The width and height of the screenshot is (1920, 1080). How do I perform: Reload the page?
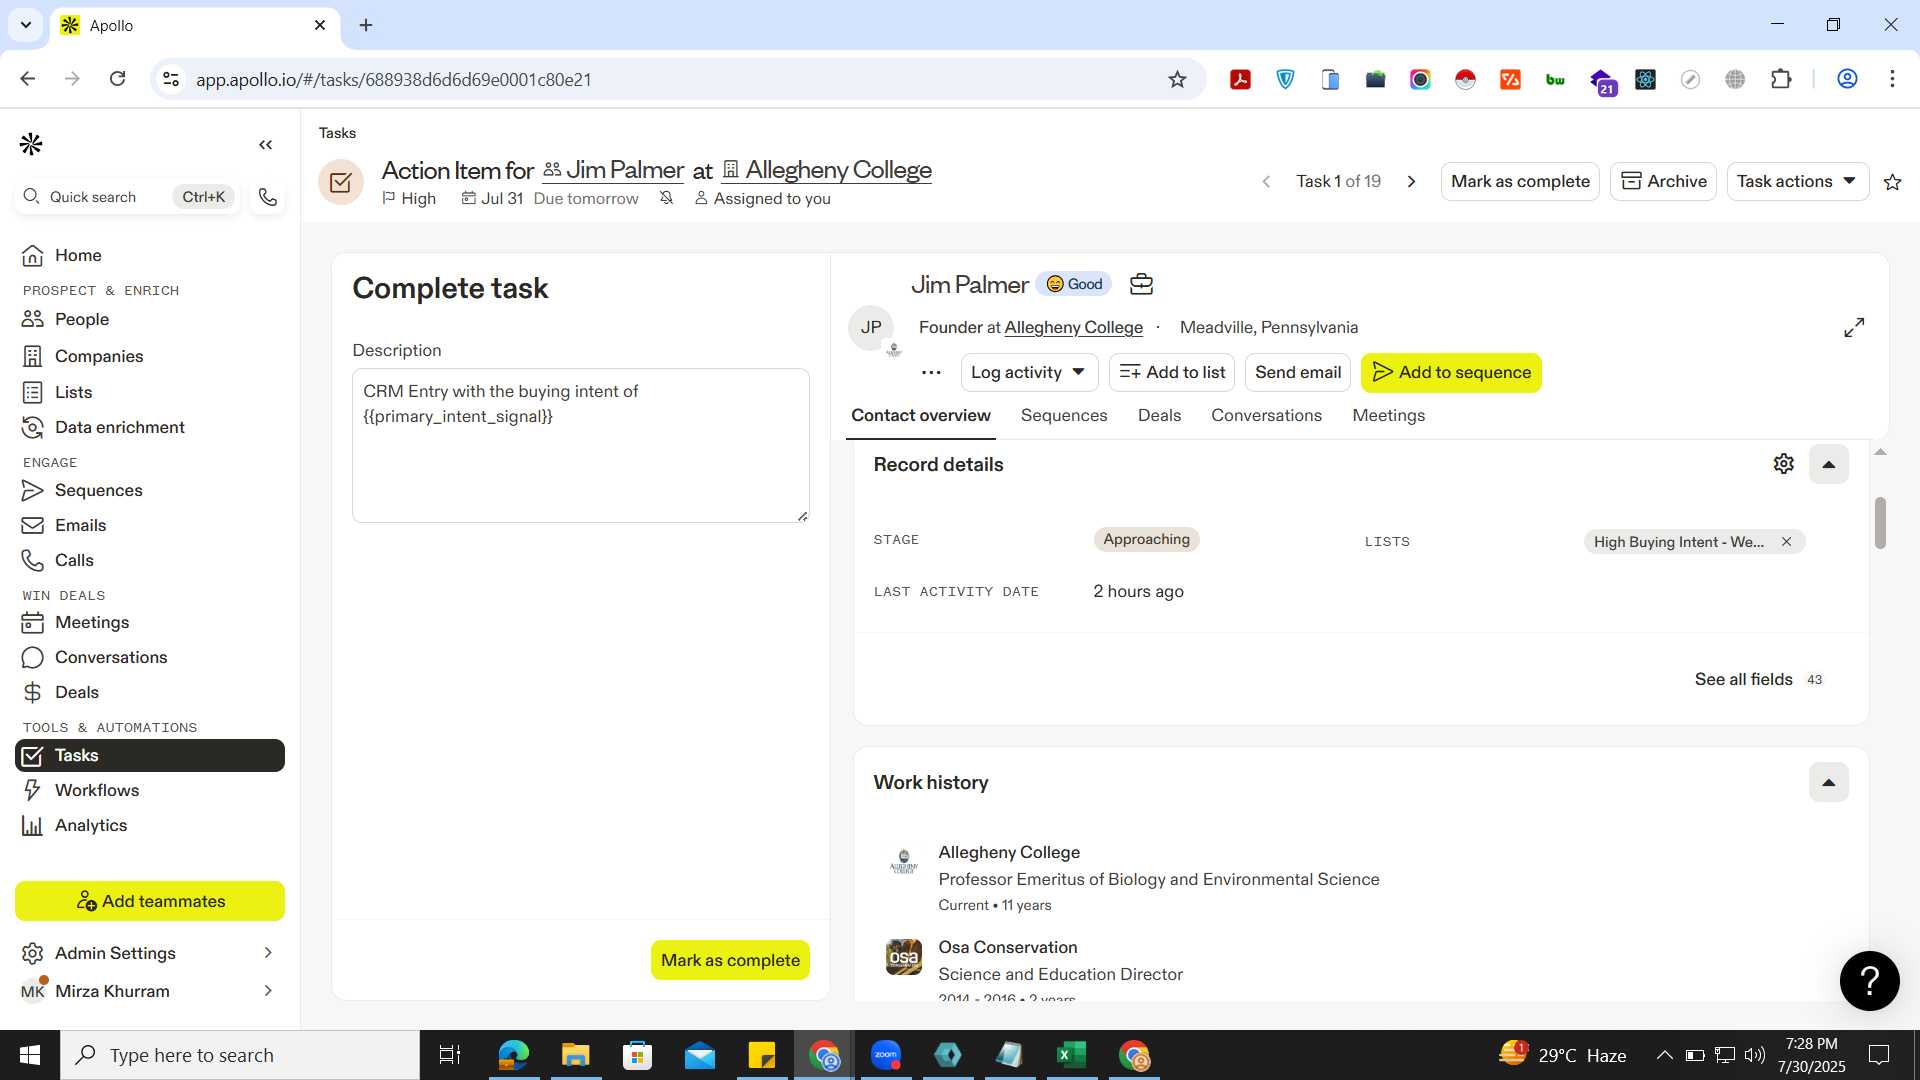click(118, 79)
